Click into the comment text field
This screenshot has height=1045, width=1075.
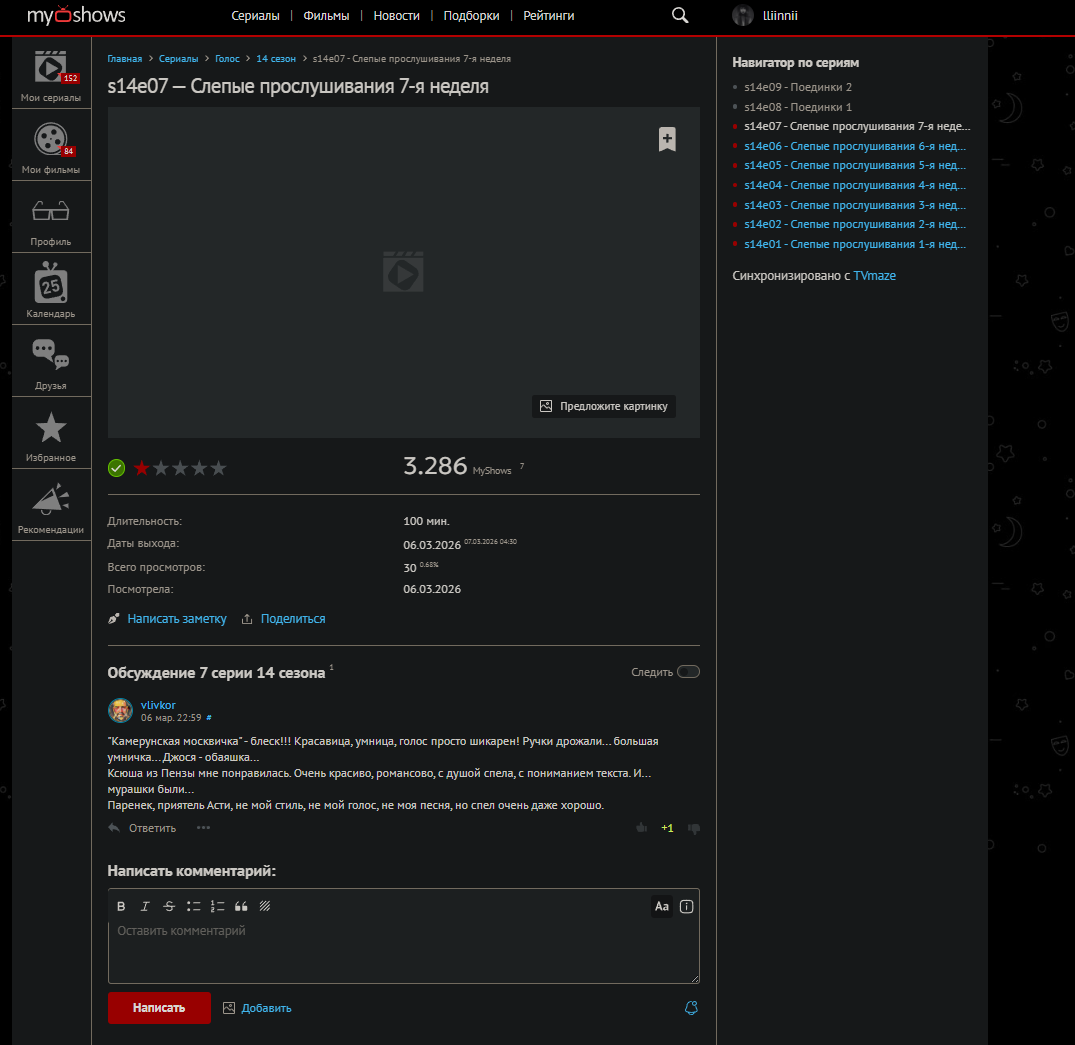point(403,952)
